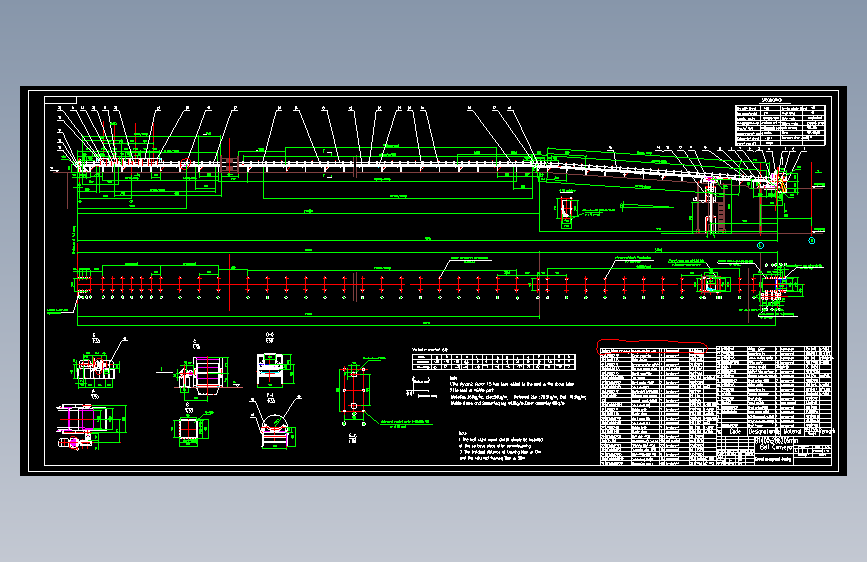Select the 'Material' column header in parts list

tap(792, 431)
